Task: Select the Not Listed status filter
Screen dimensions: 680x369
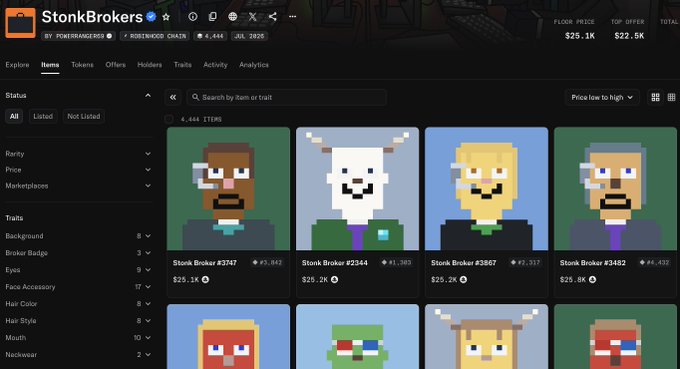Action: point(84,116)
